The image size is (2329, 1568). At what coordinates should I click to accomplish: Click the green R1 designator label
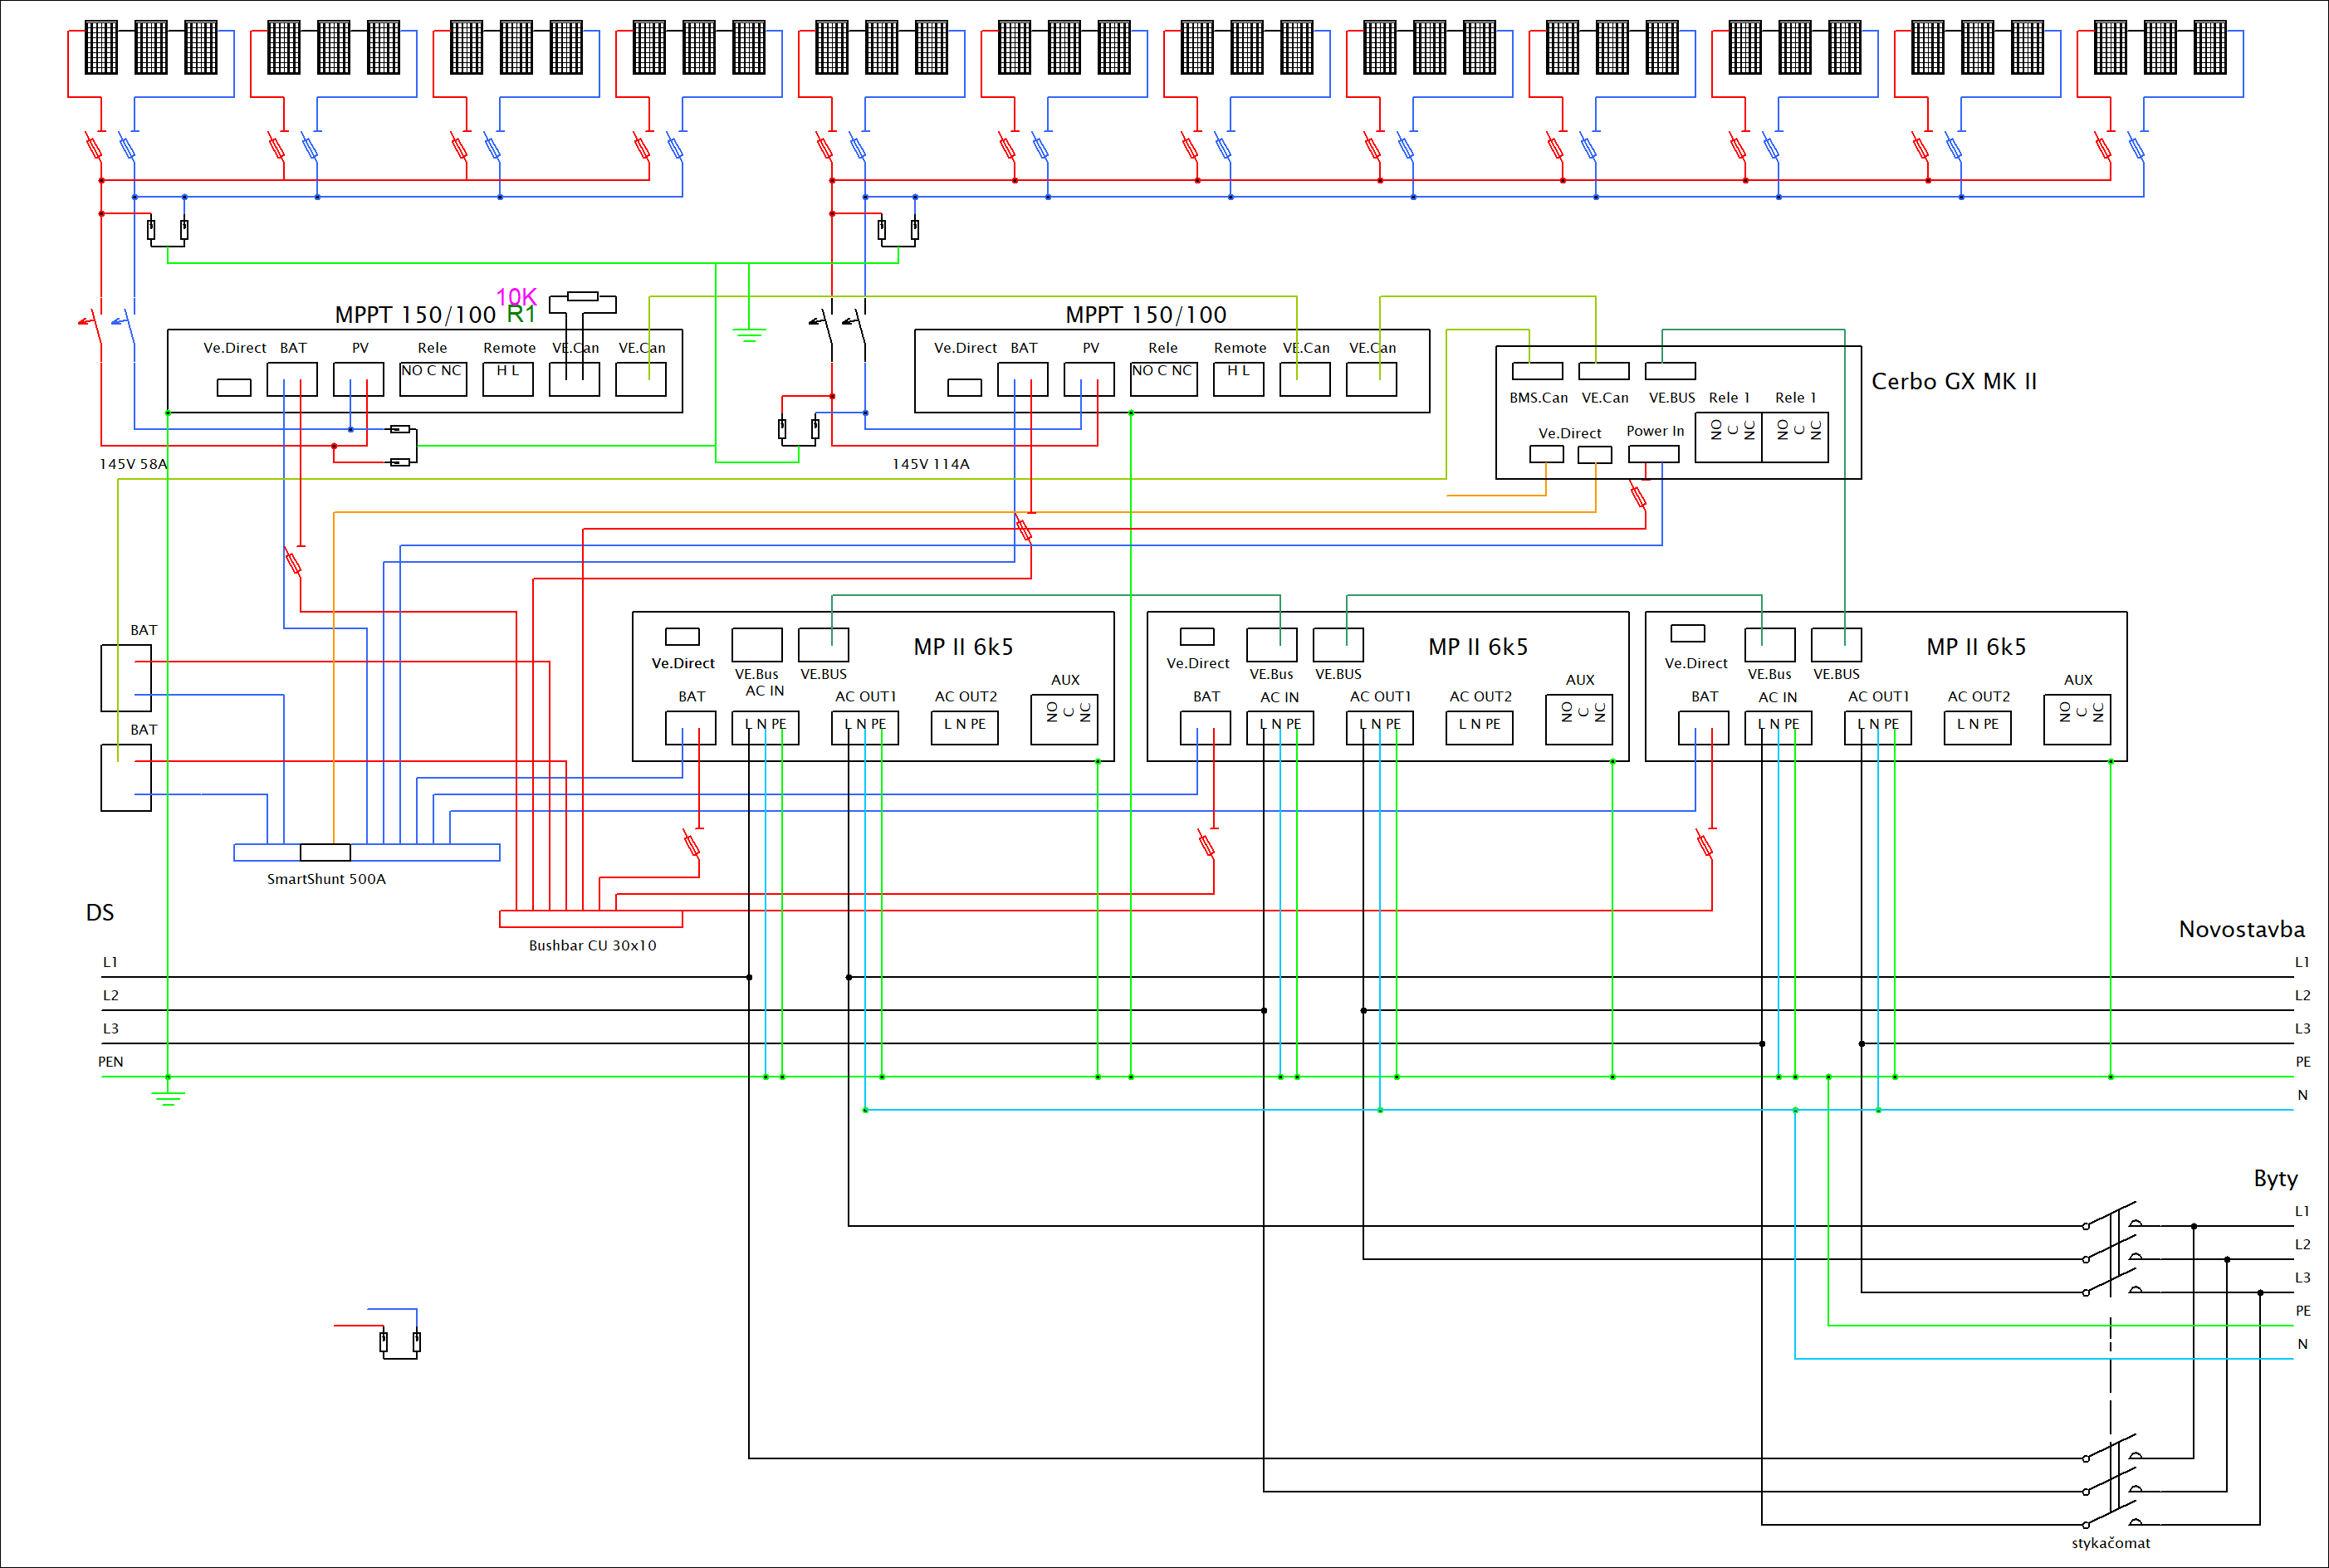coord(521,314)
